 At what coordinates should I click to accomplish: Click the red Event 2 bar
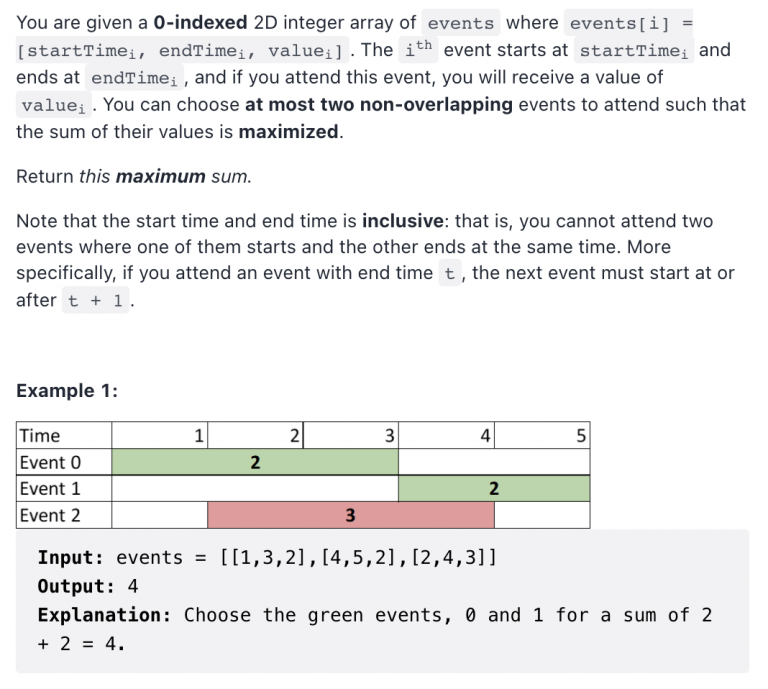pos(351,515)
